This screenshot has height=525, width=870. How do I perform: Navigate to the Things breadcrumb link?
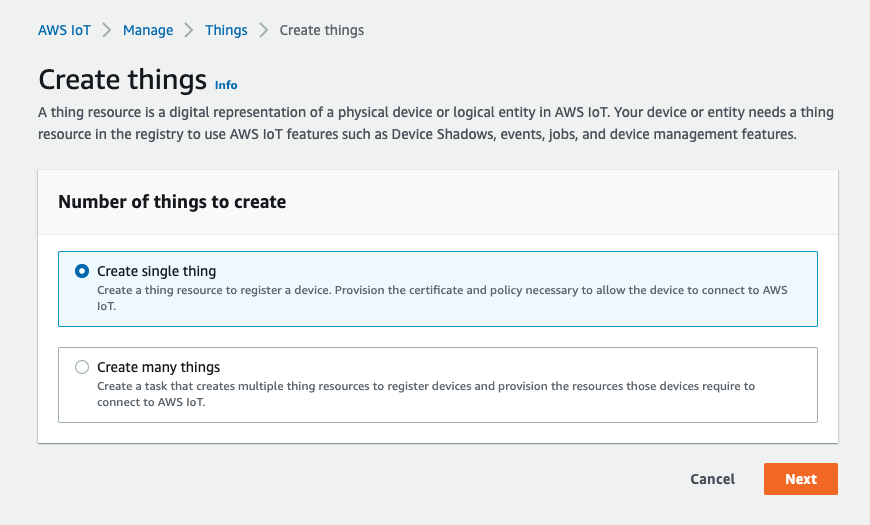pyautogui.click(x=226, y=30)
